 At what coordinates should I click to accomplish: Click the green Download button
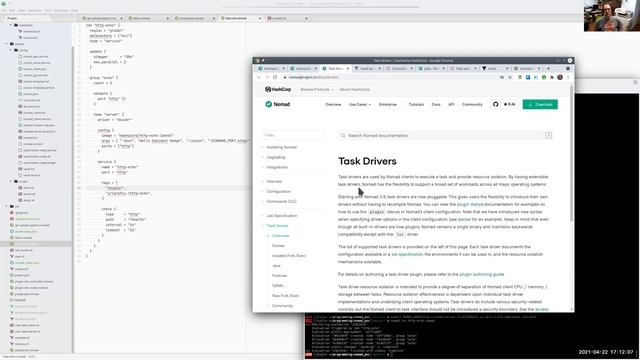tap(540, 104)
